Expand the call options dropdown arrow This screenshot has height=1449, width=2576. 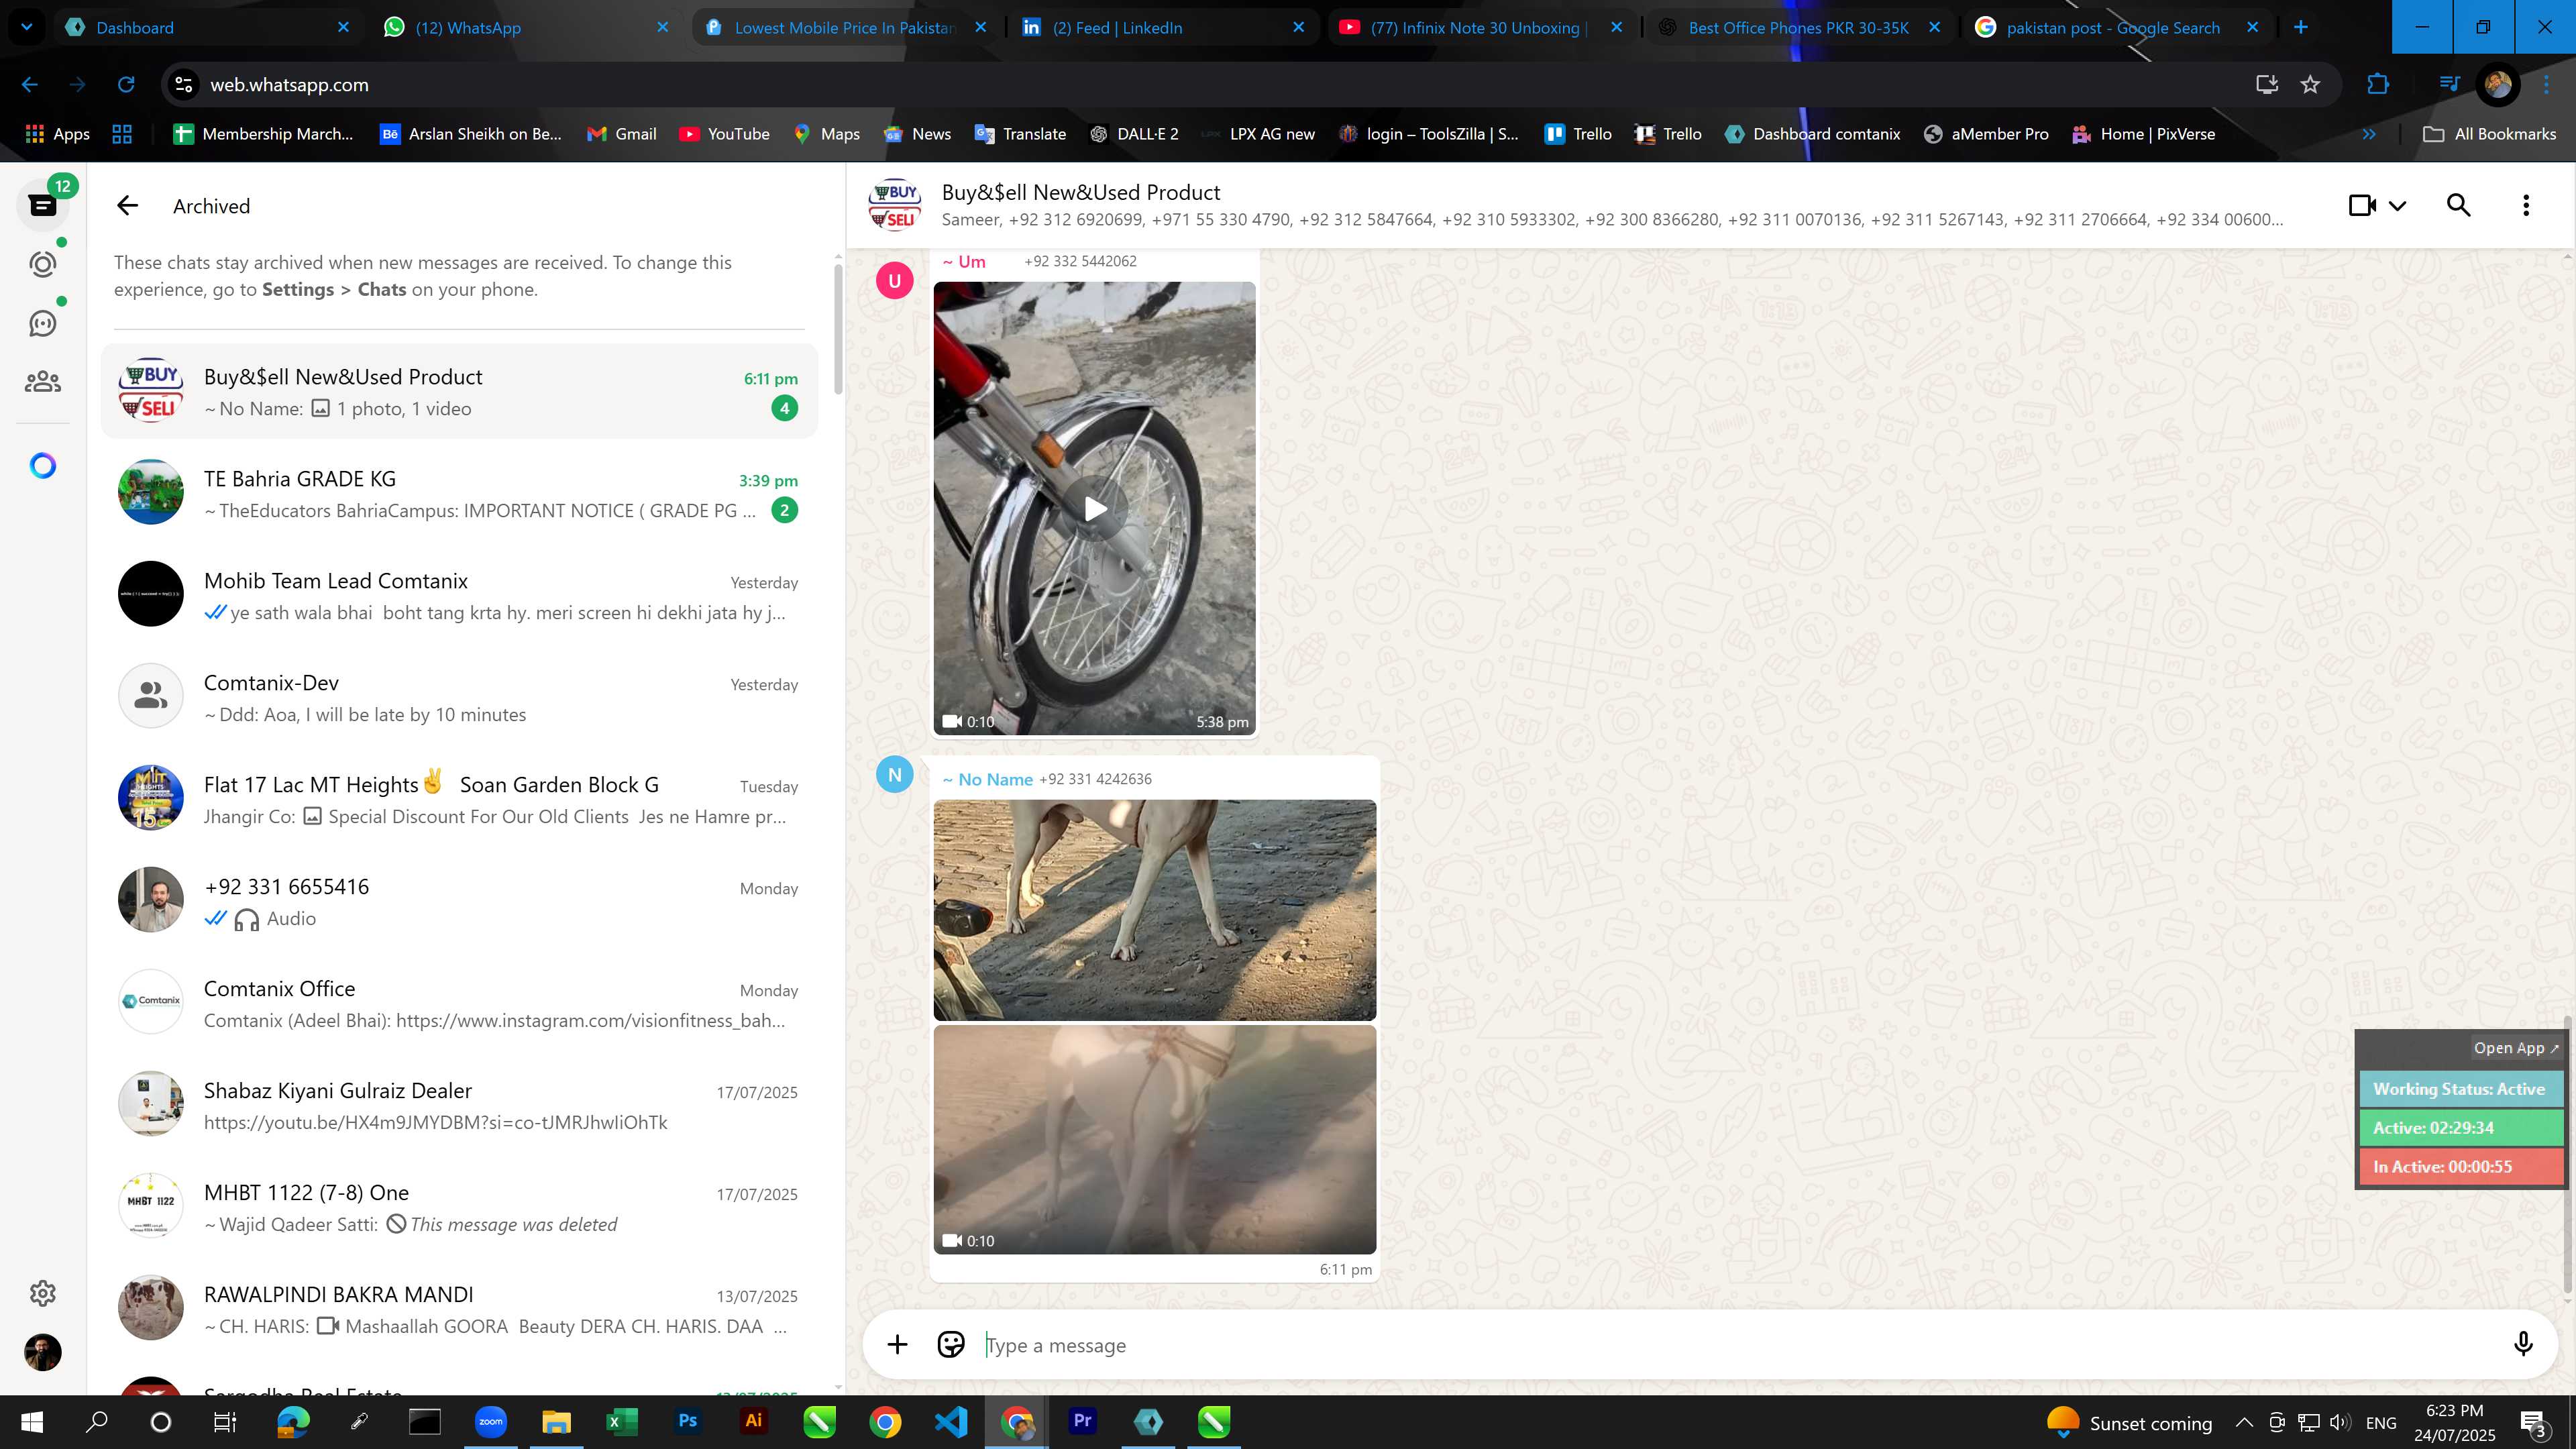(x=2397, y=206)
